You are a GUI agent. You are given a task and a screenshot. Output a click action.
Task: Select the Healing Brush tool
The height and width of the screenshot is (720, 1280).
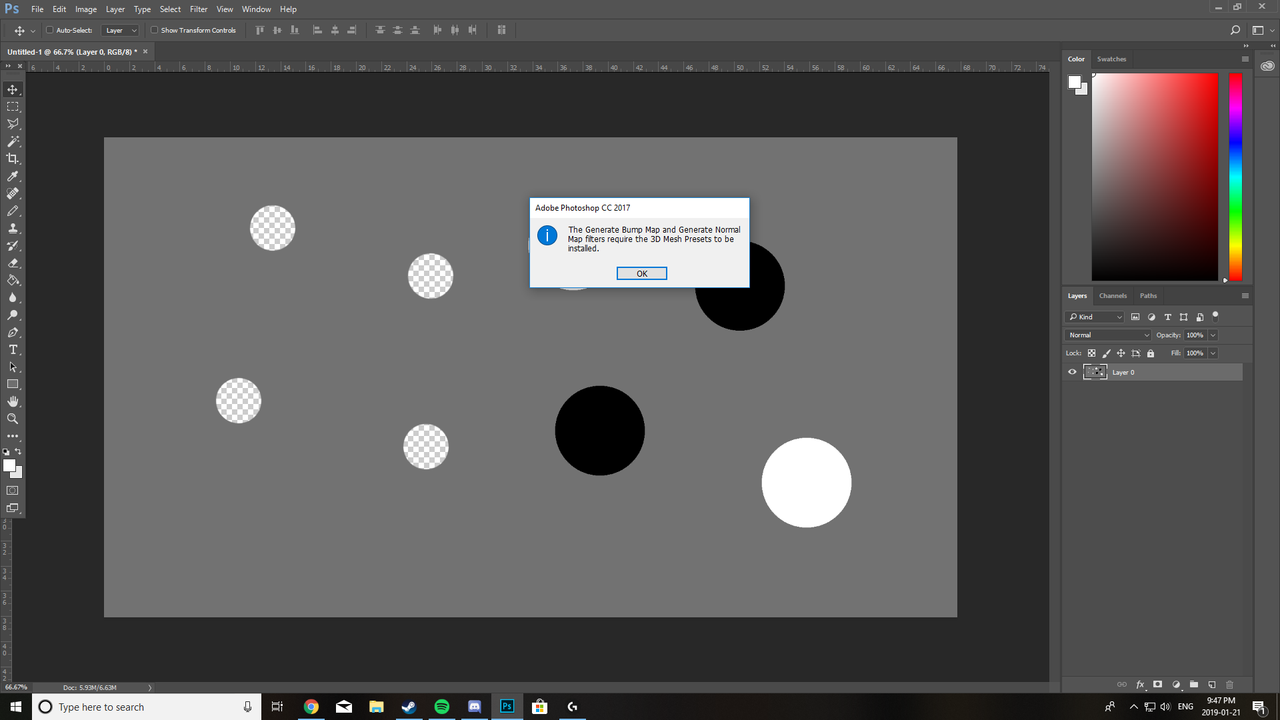(13, 193)
